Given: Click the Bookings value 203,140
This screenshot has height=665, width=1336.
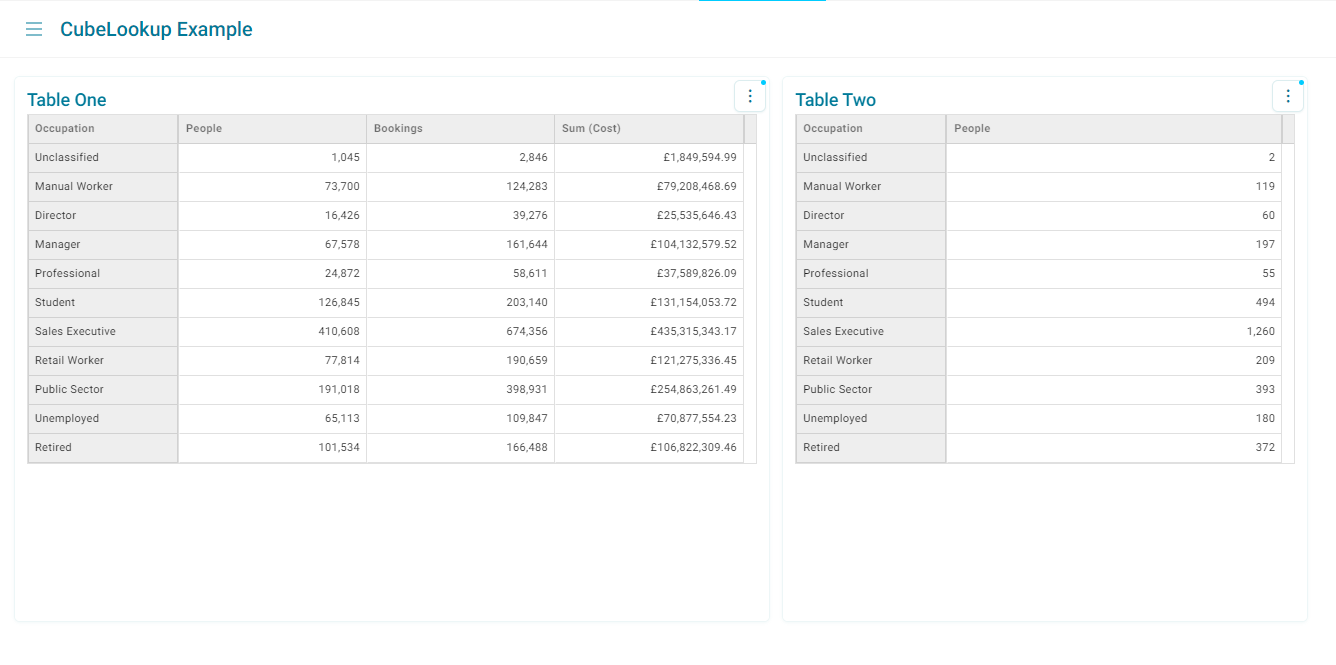Looking at the screenshot, I should coord(461,303).
